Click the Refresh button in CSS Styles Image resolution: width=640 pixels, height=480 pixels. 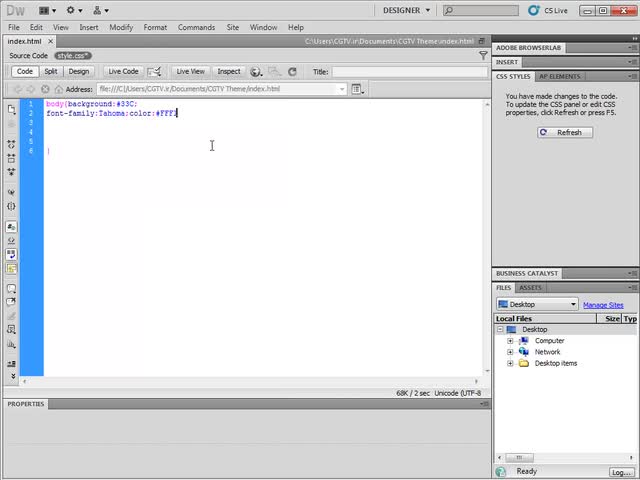(565, 132)
